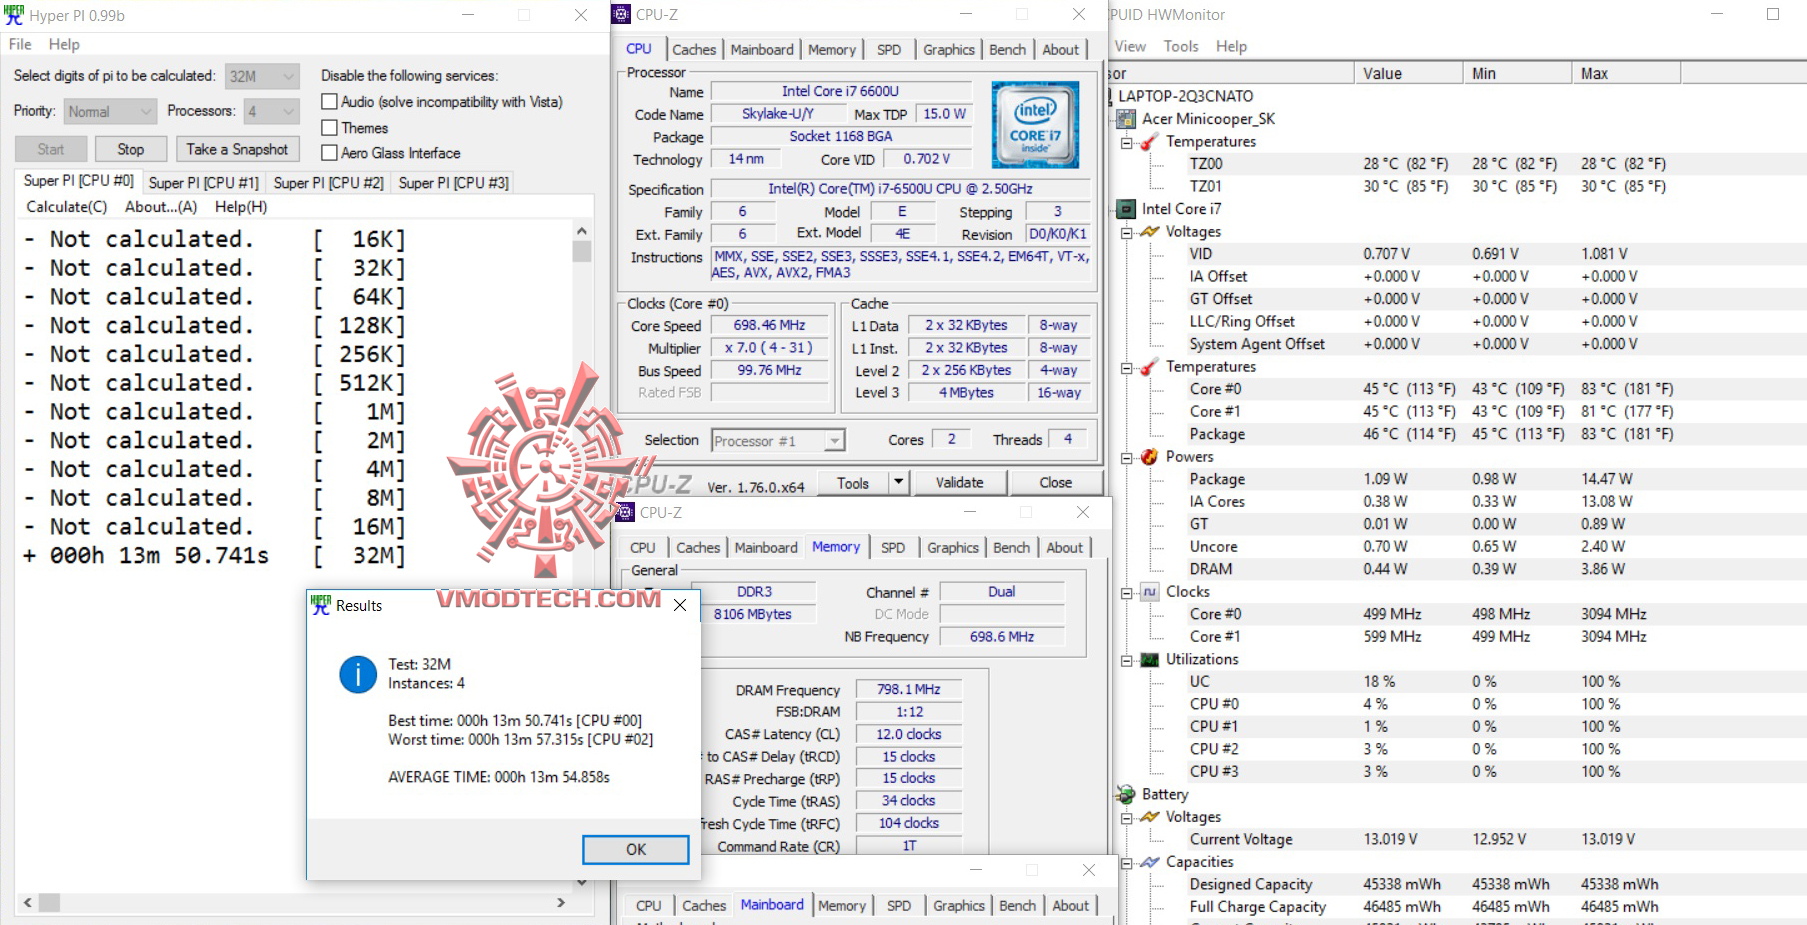The image size is (1807, 925).
Task: Click the Utilizations icon in HWMonitor
Action: point(1152,659)
